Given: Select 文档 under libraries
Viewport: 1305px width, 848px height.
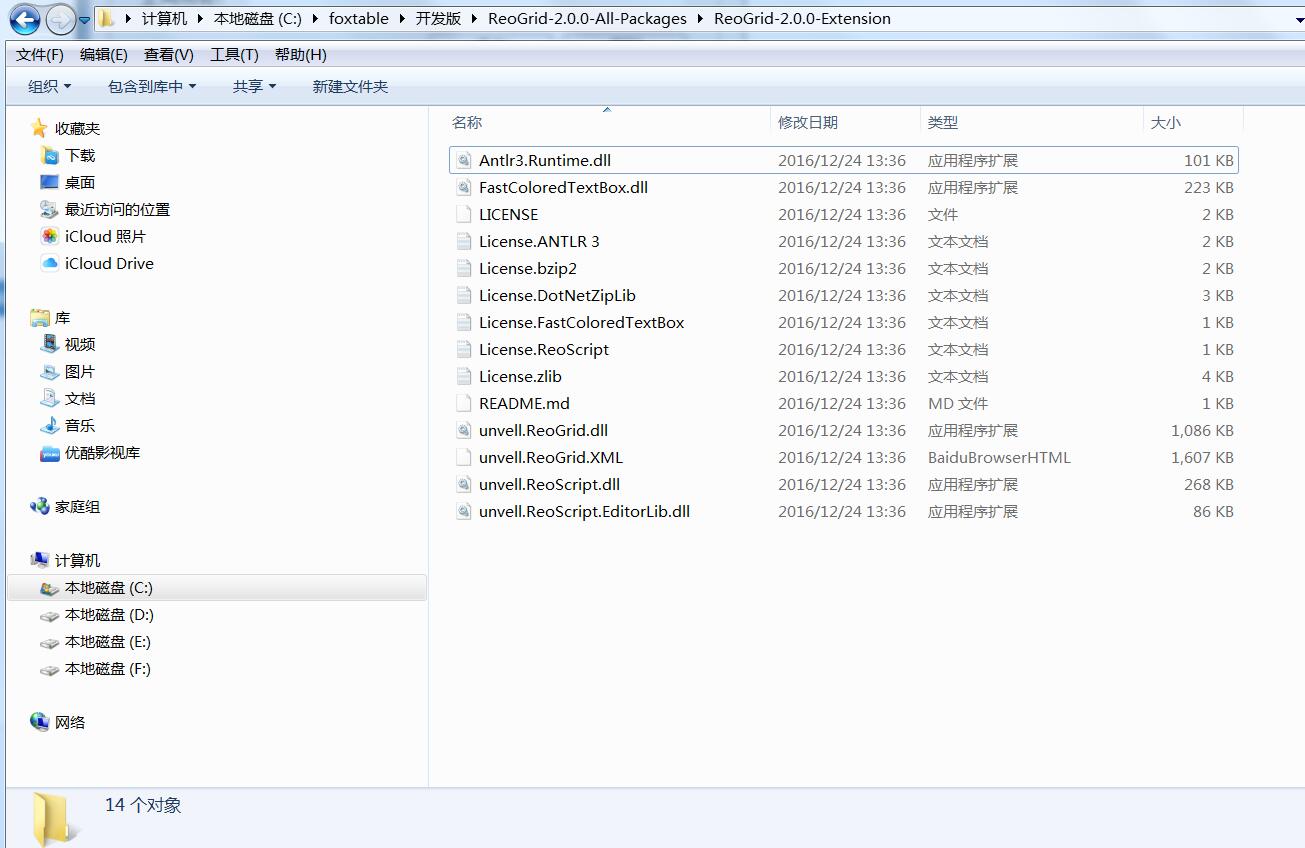Looking at the screenshot, I should tap(80, 398).
